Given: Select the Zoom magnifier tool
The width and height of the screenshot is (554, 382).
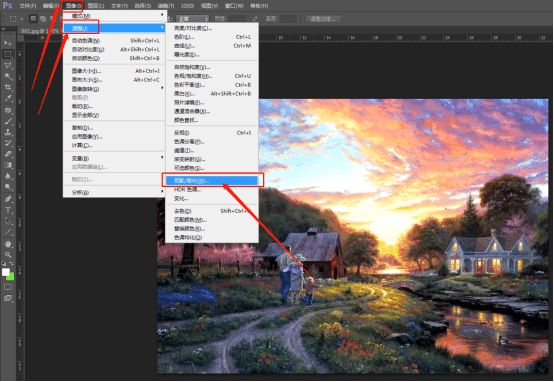Looking at the screenshot, I should point(8,255).
